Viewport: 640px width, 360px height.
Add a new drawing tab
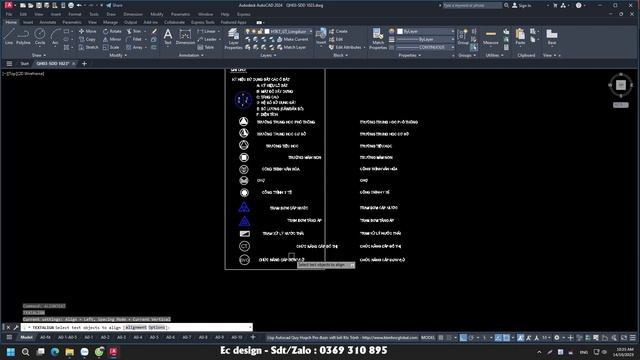coord(84,64)
